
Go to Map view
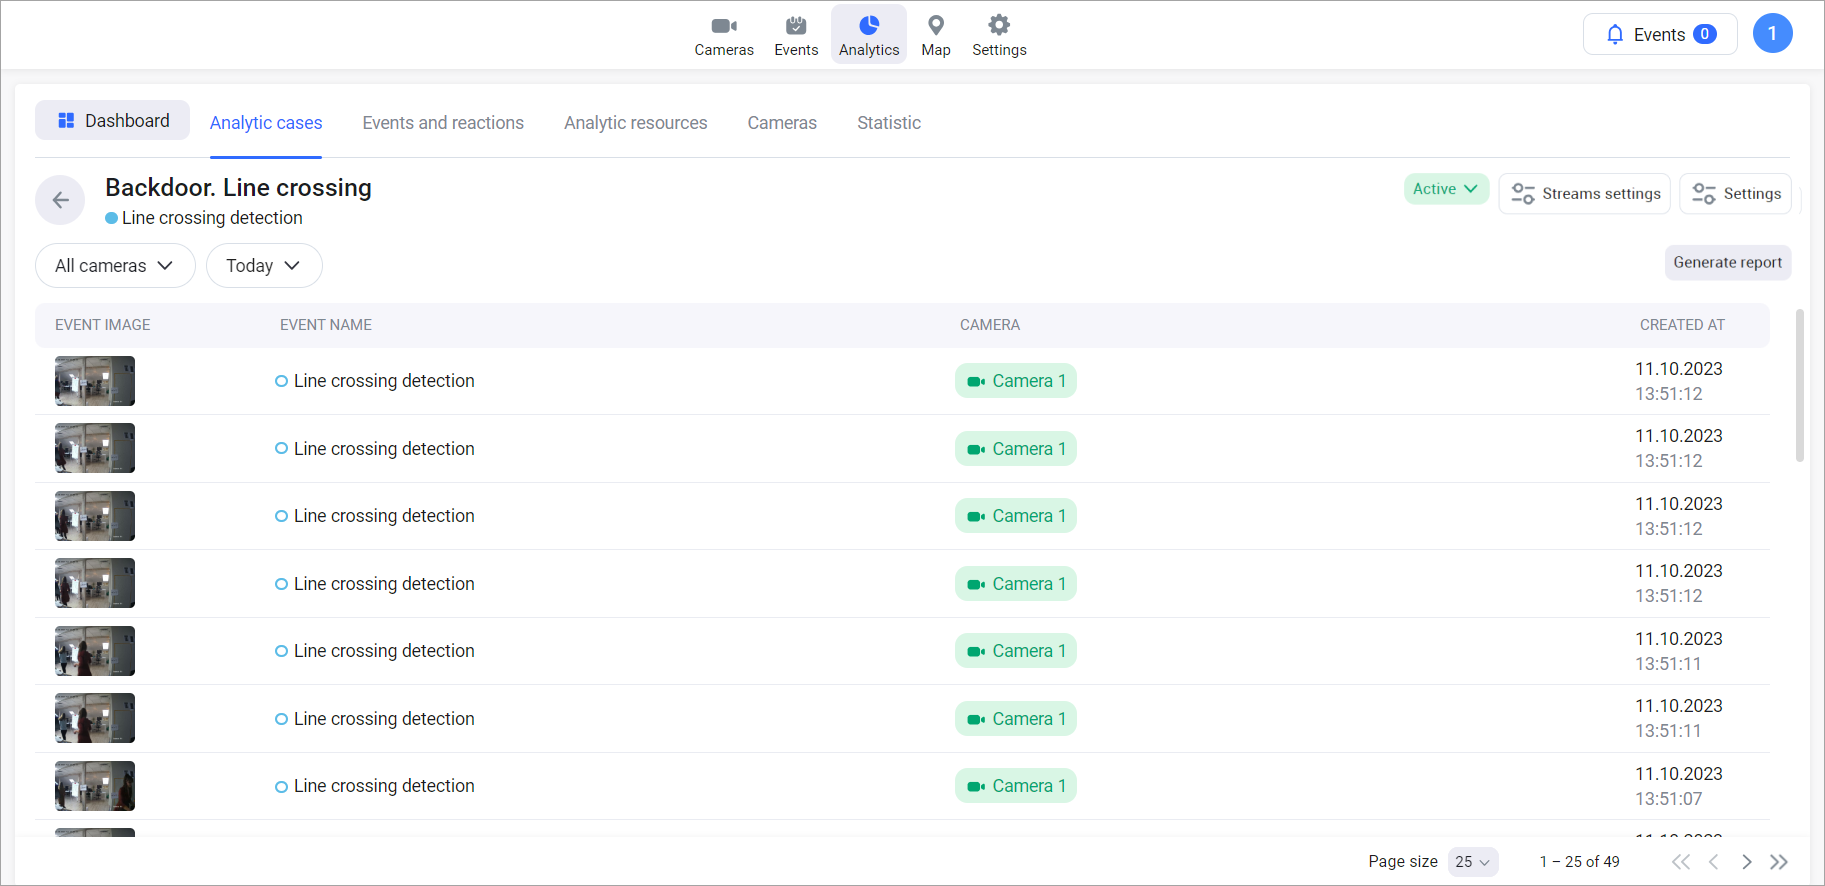pyautogui.click(x=935, y=35)
